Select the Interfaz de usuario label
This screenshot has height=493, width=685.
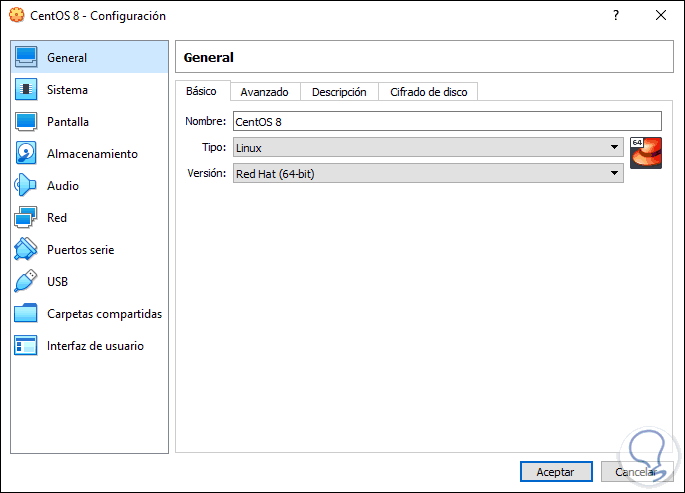(95, 346)
